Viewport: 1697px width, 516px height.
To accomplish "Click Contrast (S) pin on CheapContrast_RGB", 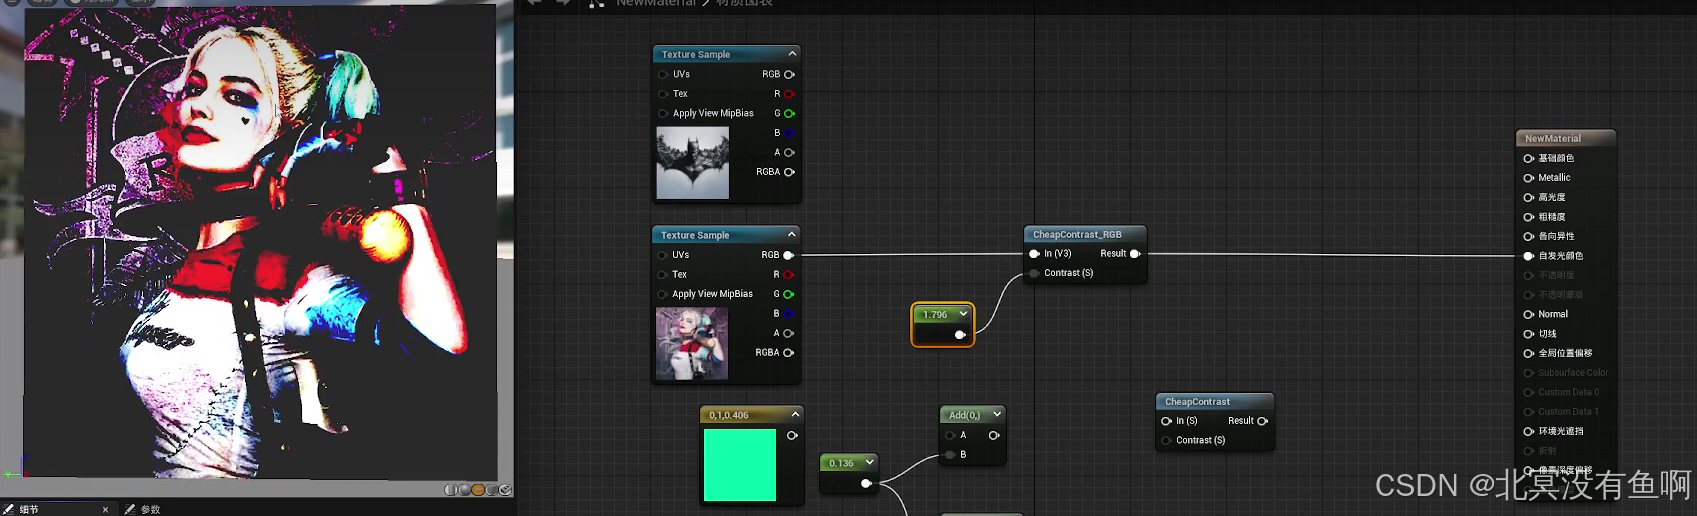I will click(x=1034, y=273).
